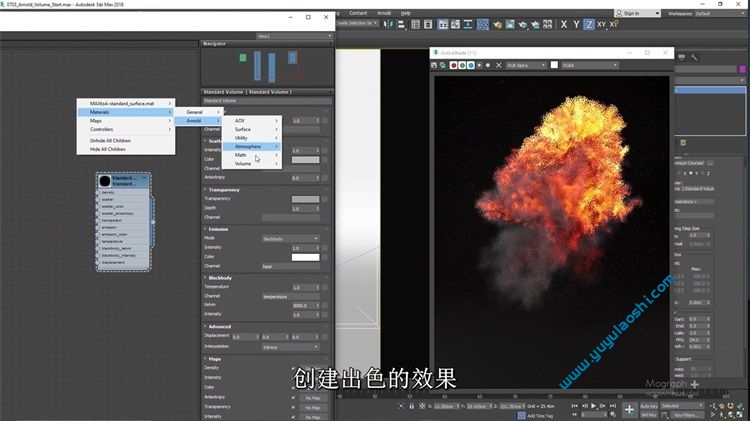Click the Utilities wrench icon in command panel
Image resolution: width=750 pixels, height=421 pixels.
[694, 57]
